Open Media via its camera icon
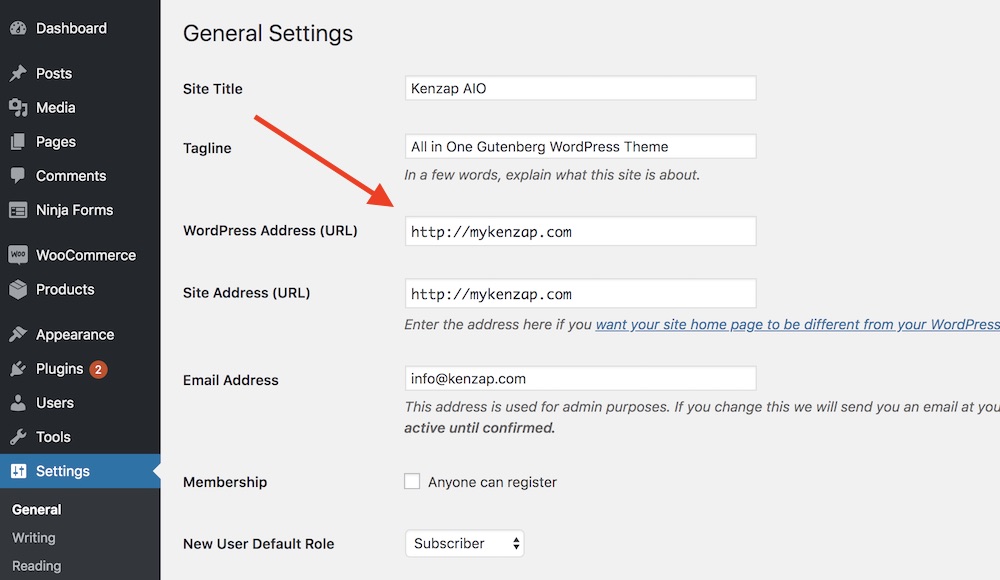The width and height of the screenshot is (1000, 580). click(18, 108)
